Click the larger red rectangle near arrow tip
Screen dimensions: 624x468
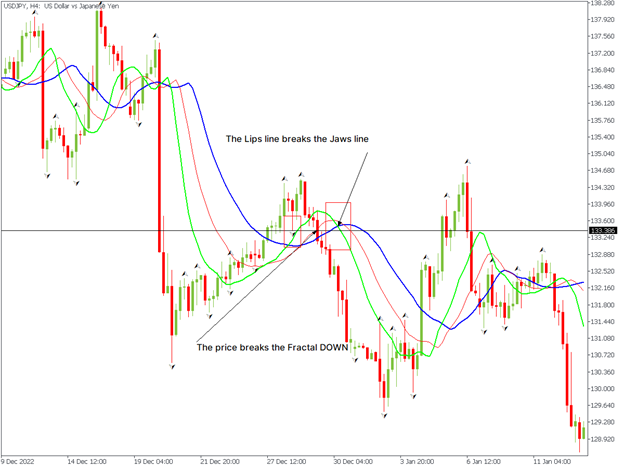pos(339,226)
